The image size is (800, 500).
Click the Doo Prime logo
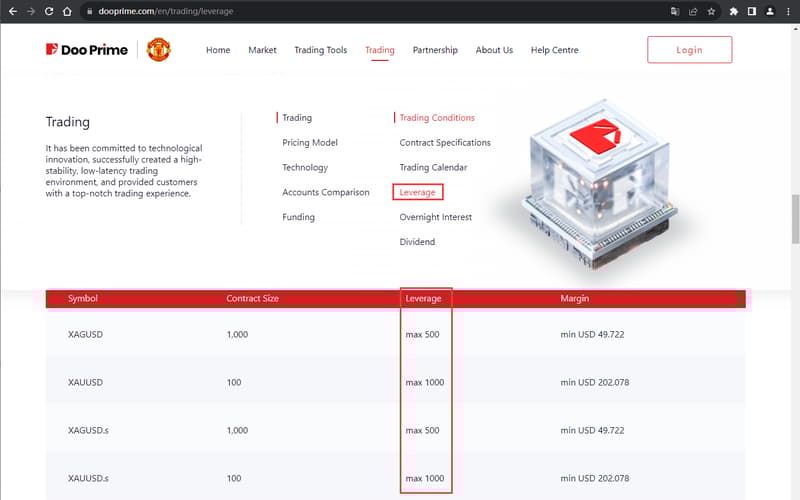(88, 50)
